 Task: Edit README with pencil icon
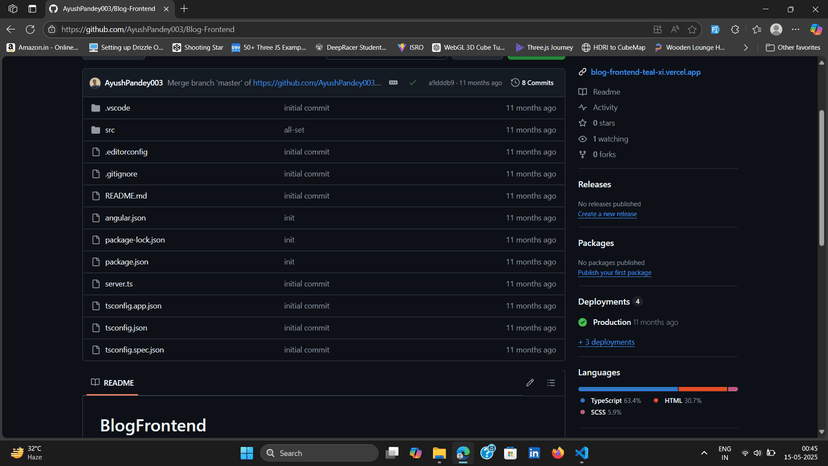530,383
